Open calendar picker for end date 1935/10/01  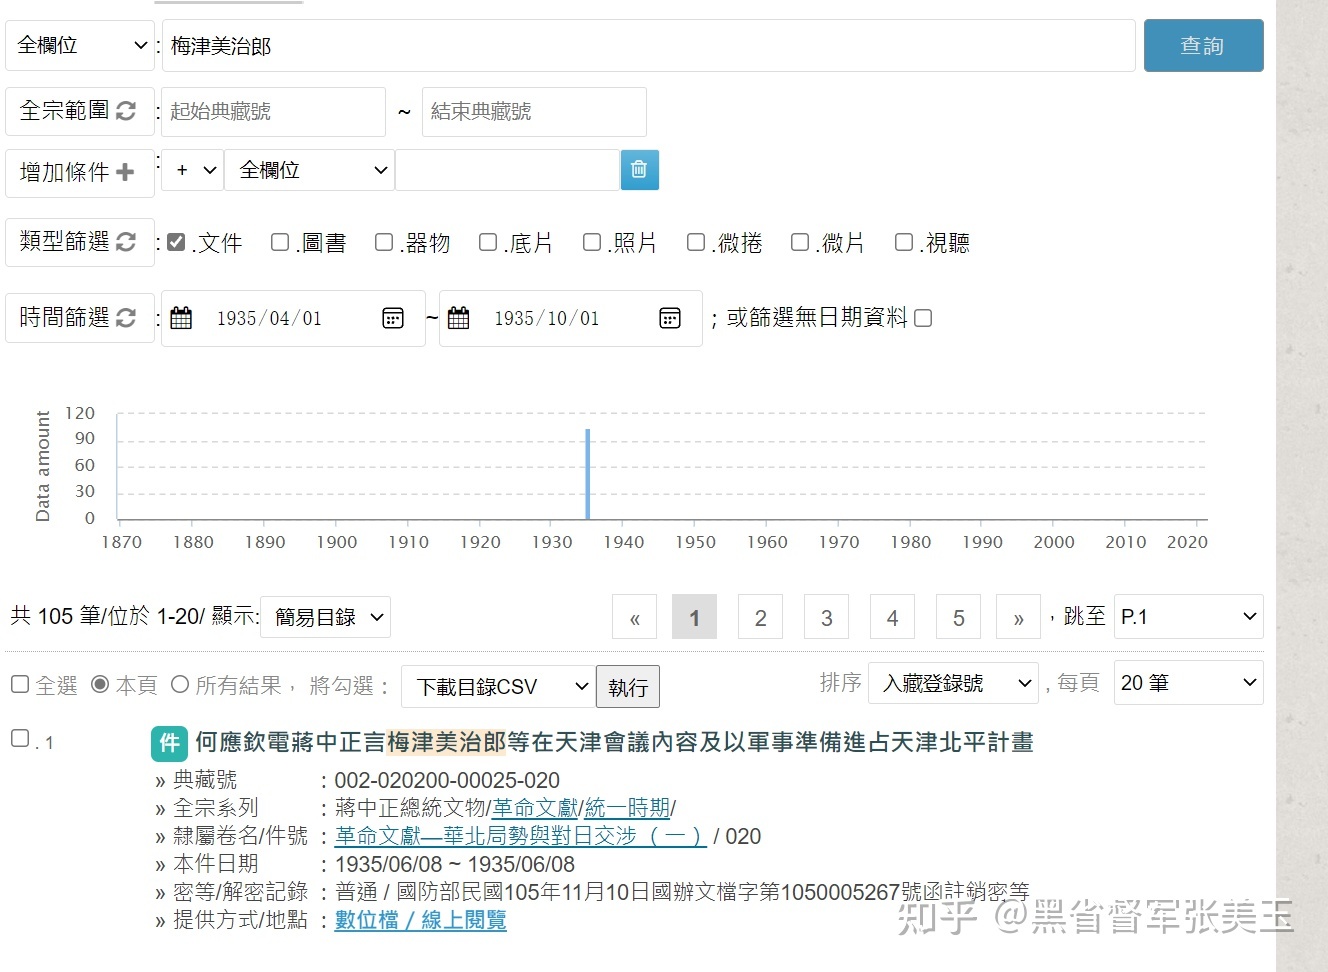point(670,318)
